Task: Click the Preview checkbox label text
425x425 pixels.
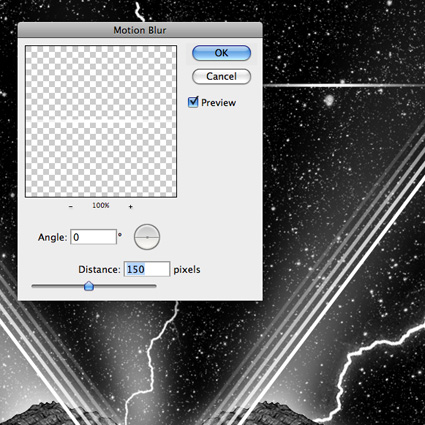Action: coord(218,103)
